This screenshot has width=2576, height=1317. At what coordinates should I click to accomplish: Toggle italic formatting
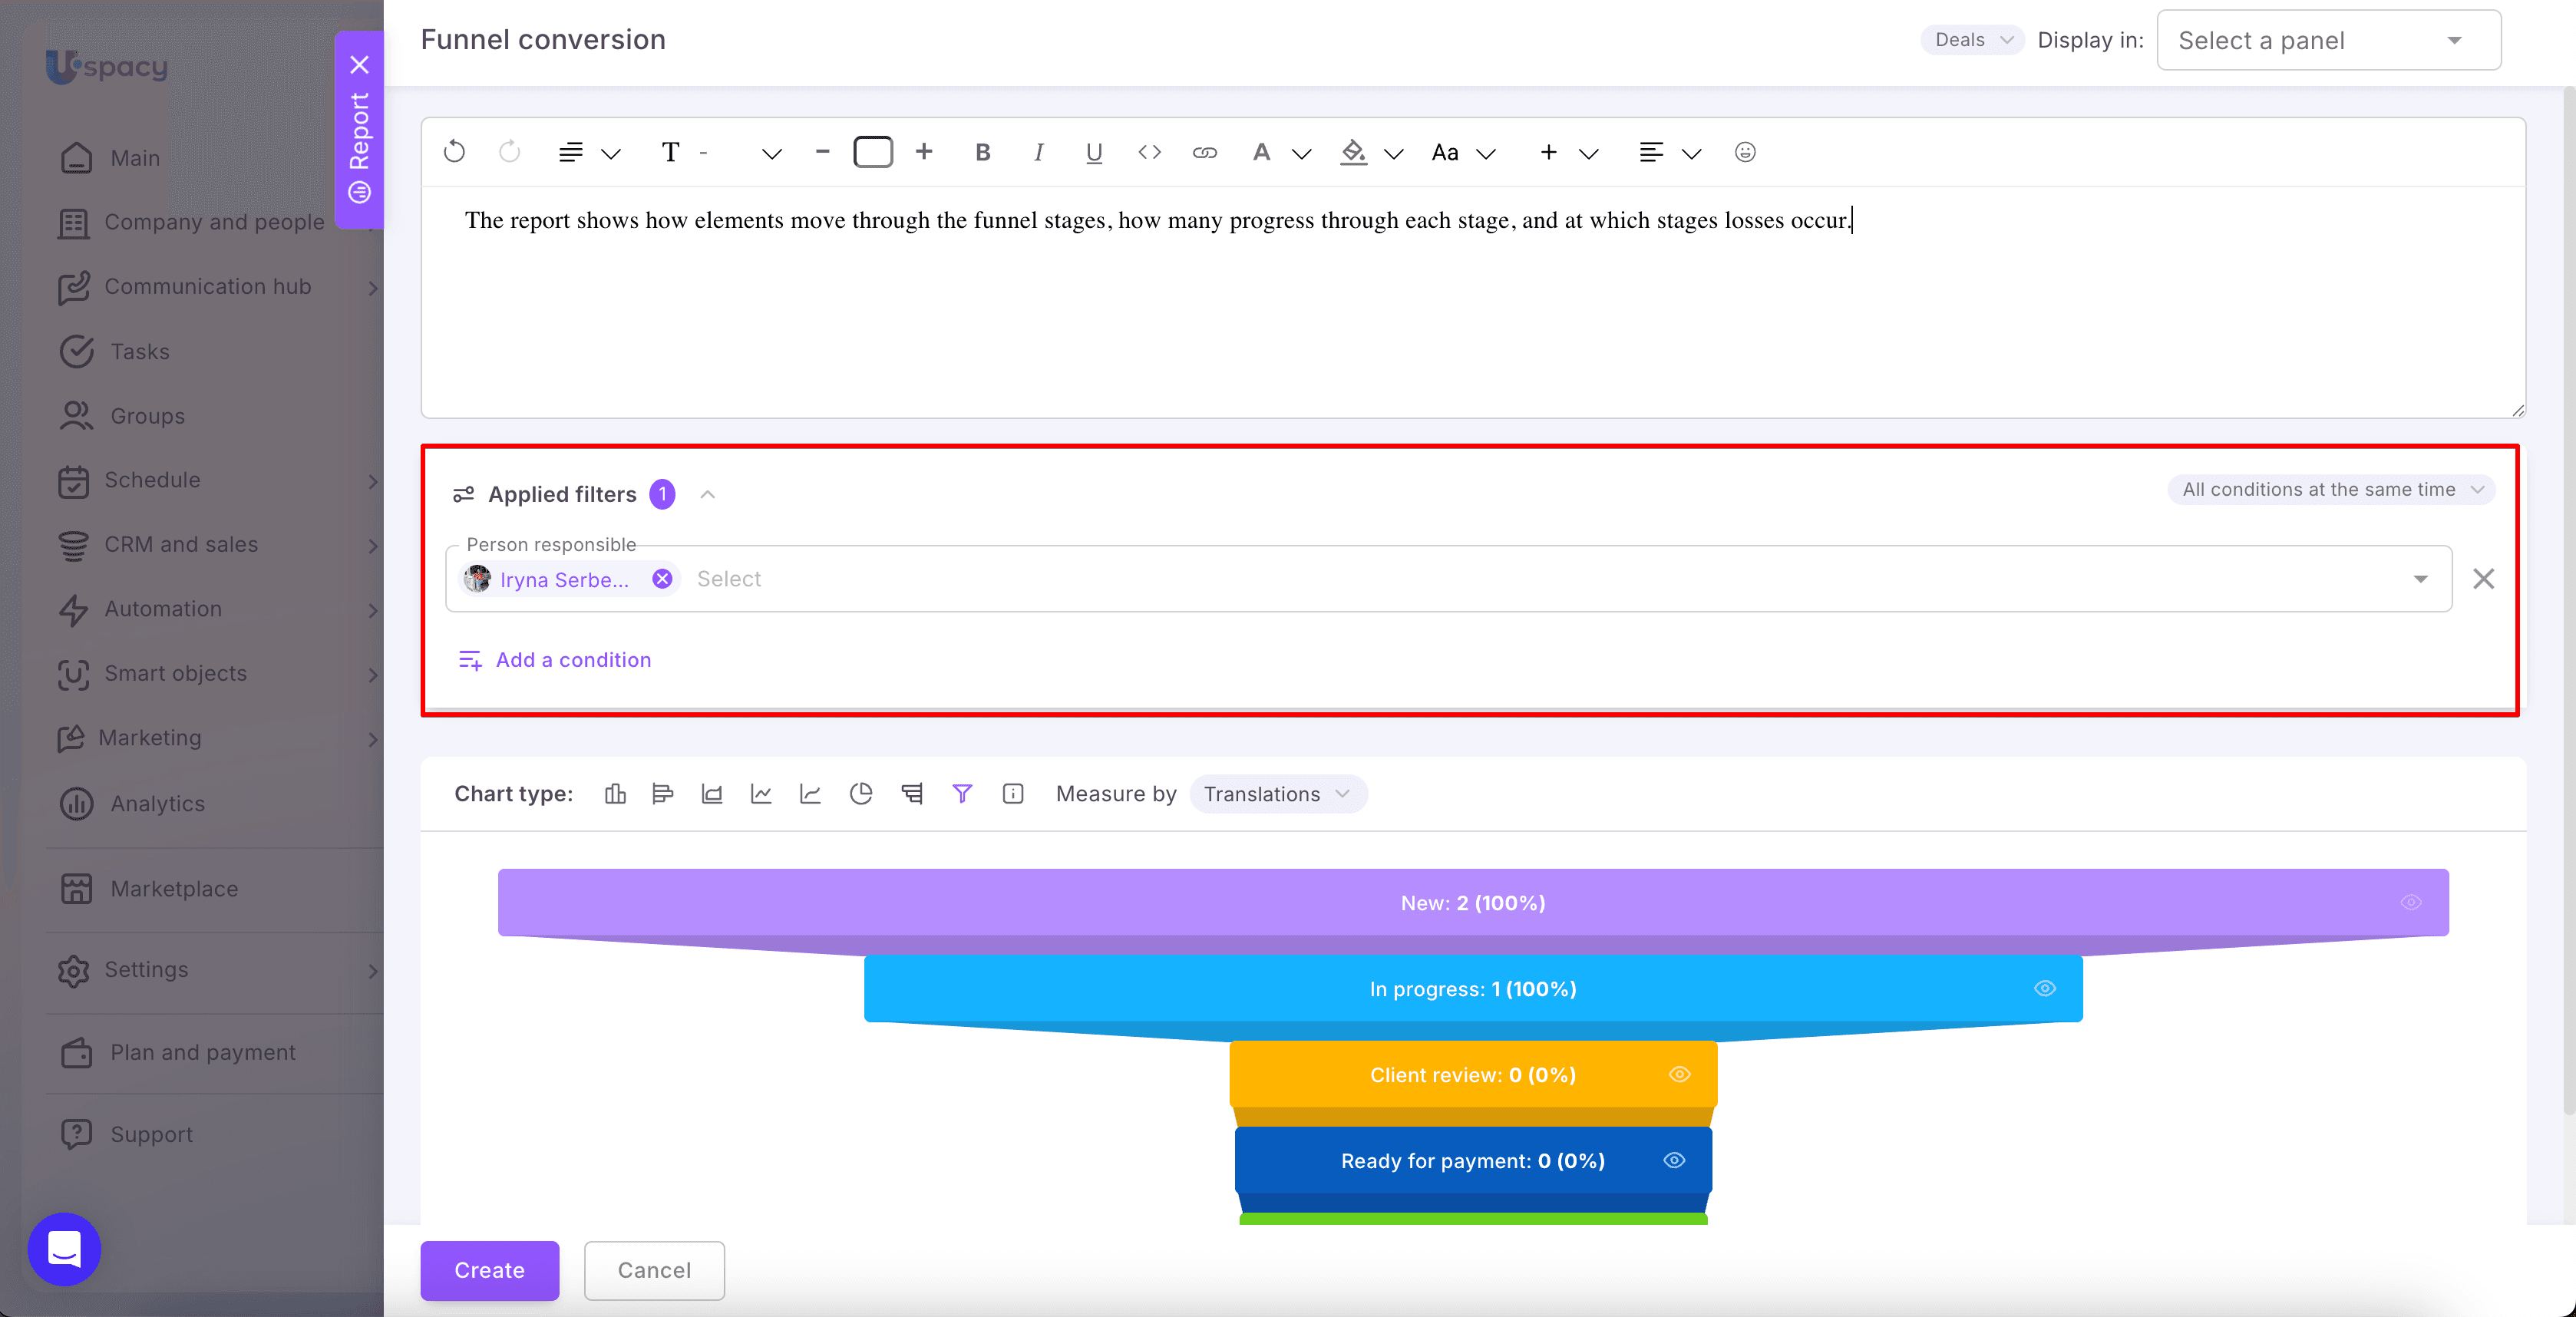(1038, 152)
